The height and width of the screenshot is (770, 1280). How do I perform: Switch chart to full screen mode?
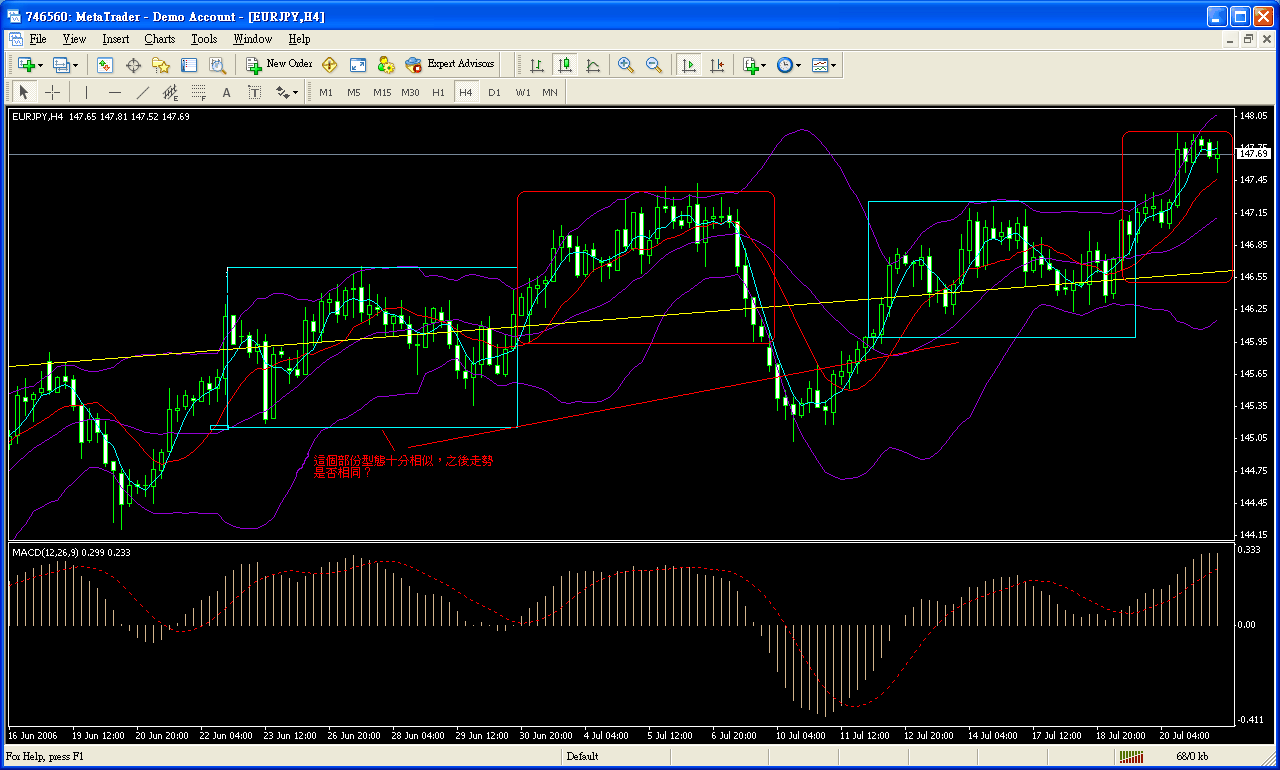(x=358, y=65)
